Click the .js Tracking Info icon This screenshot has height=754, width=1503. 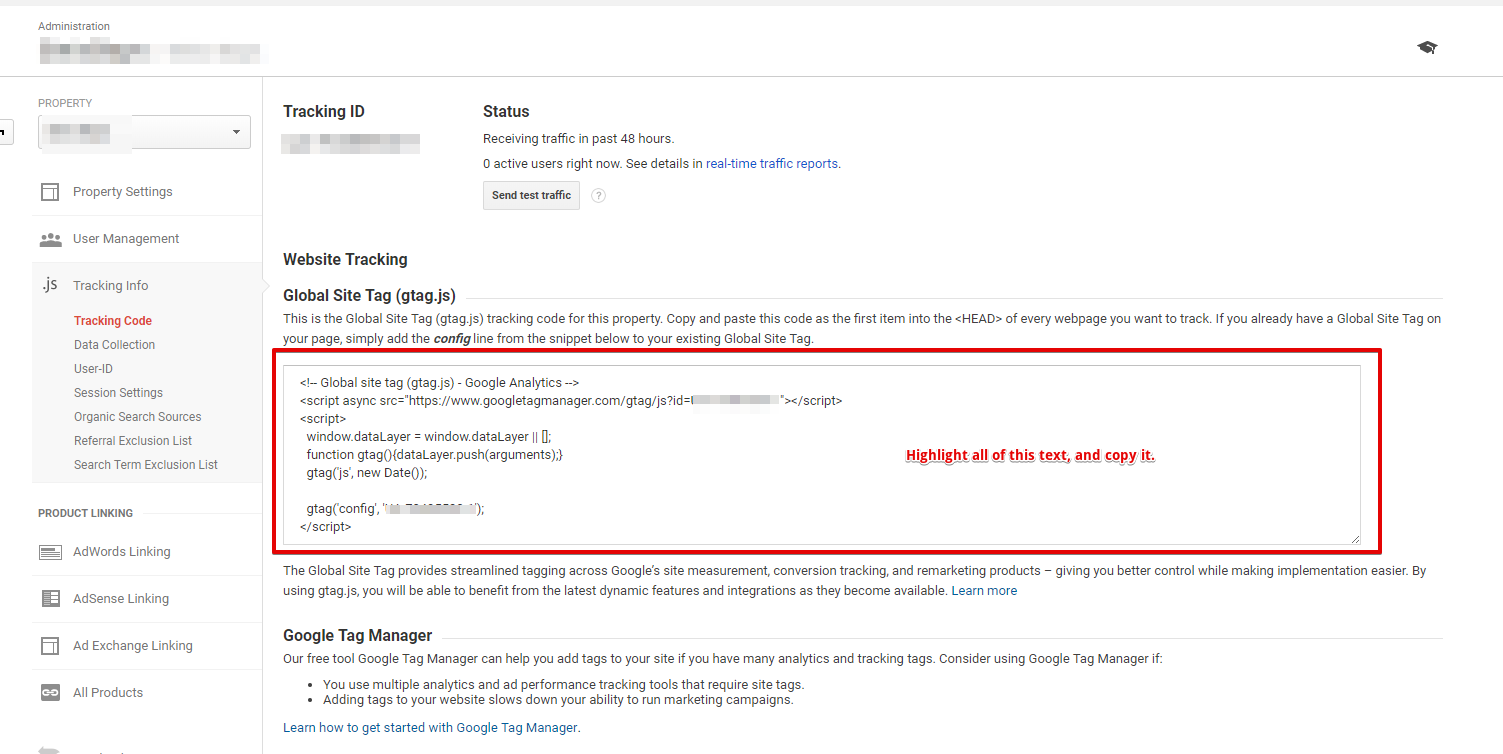(50, 285)
